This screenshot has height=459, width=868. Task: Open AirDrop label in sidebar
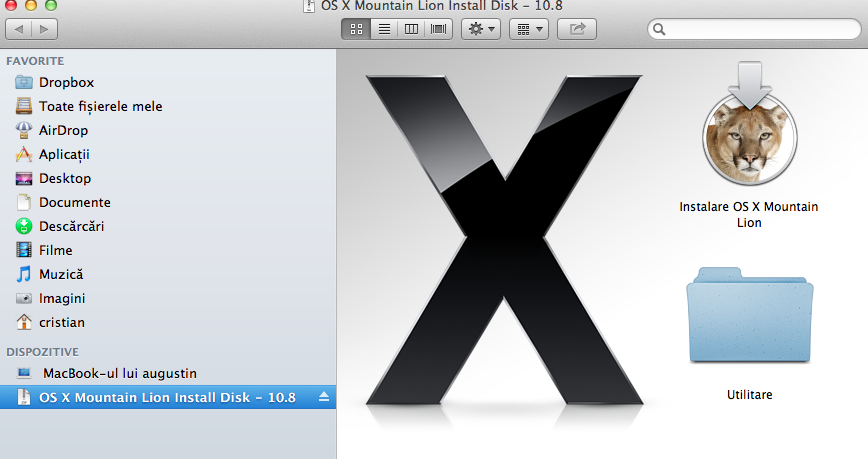(64, 131)
